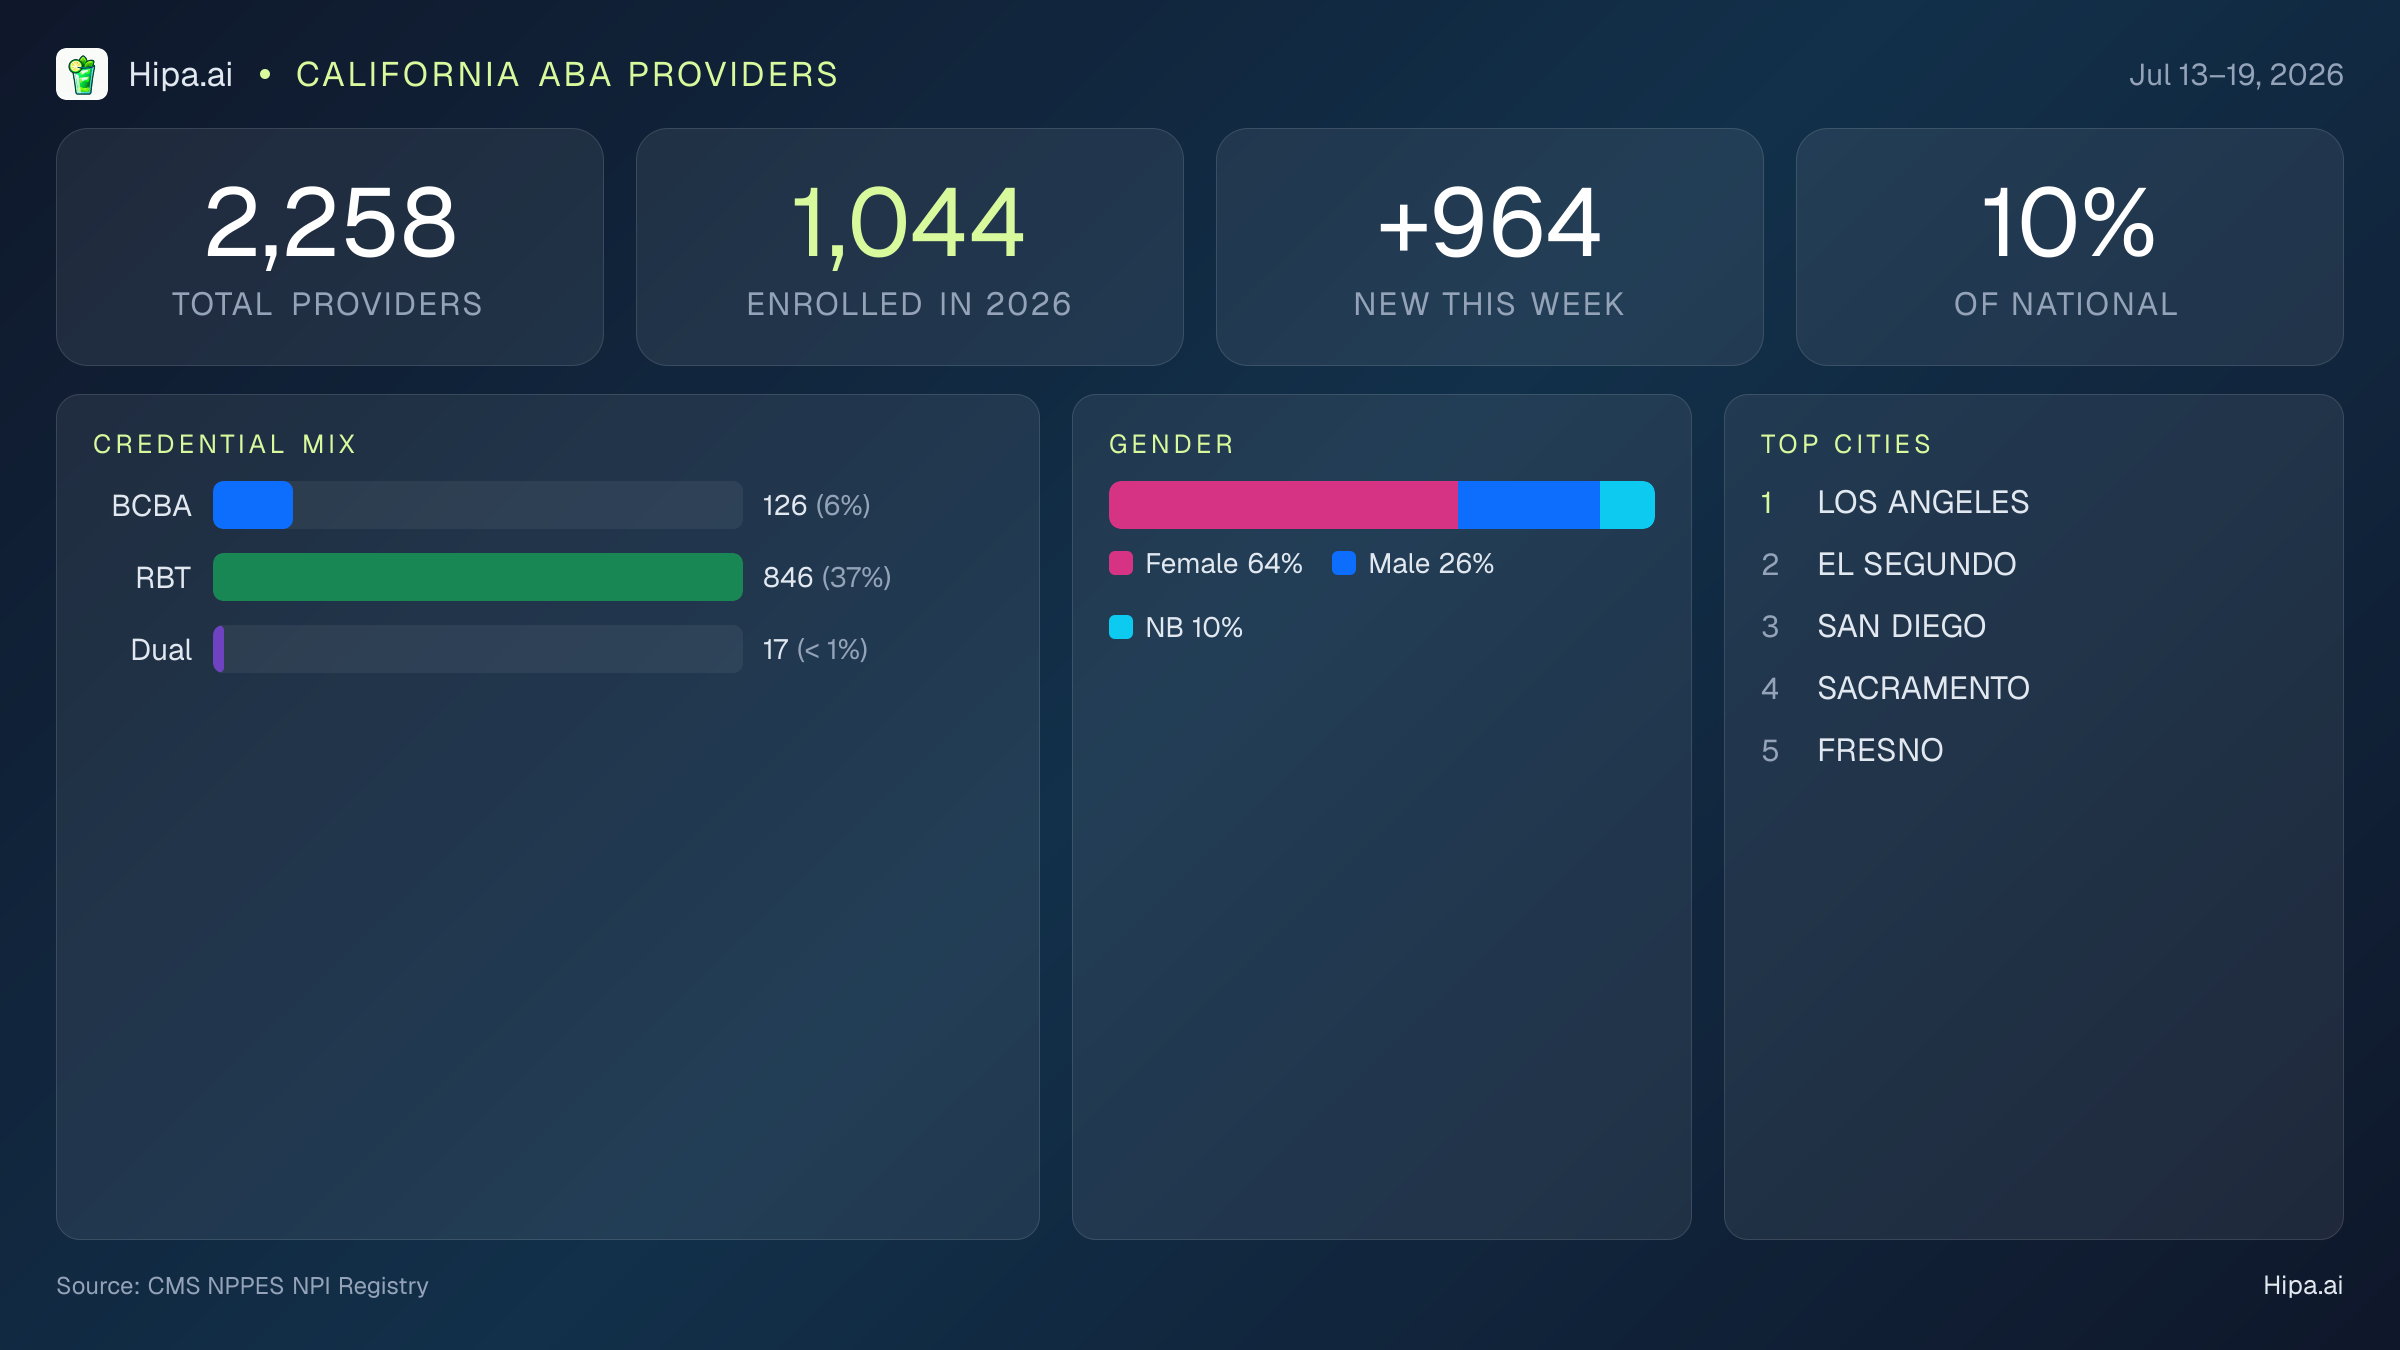
Task: Select the California ABA Providers title
Action: (567, 75)
